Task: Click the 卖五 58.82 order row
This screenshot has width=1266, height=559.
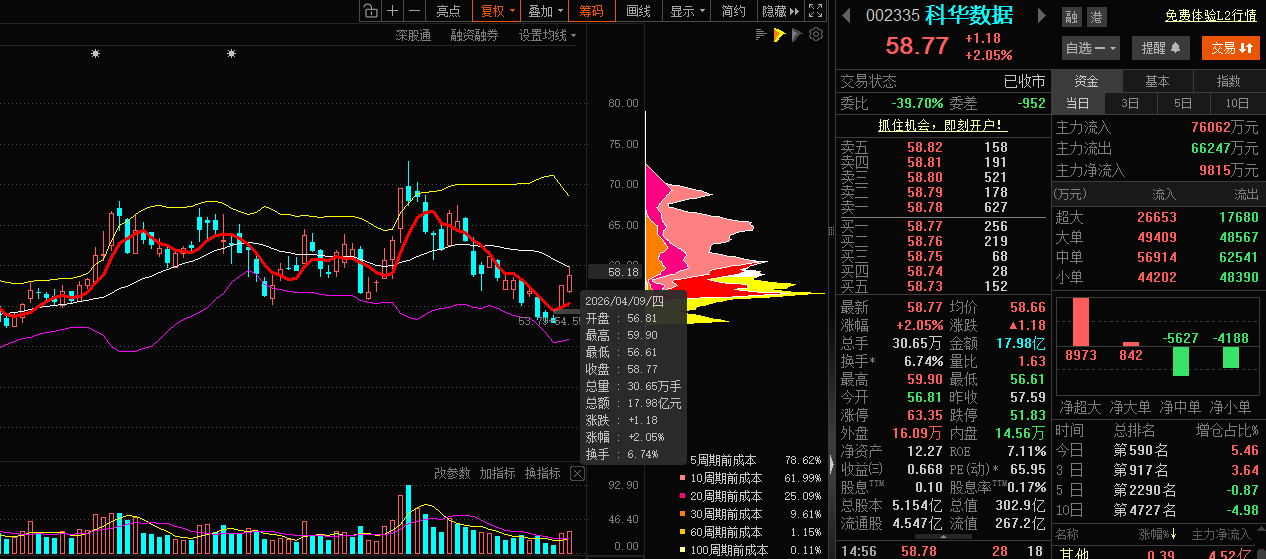Action: click(941, 147)
